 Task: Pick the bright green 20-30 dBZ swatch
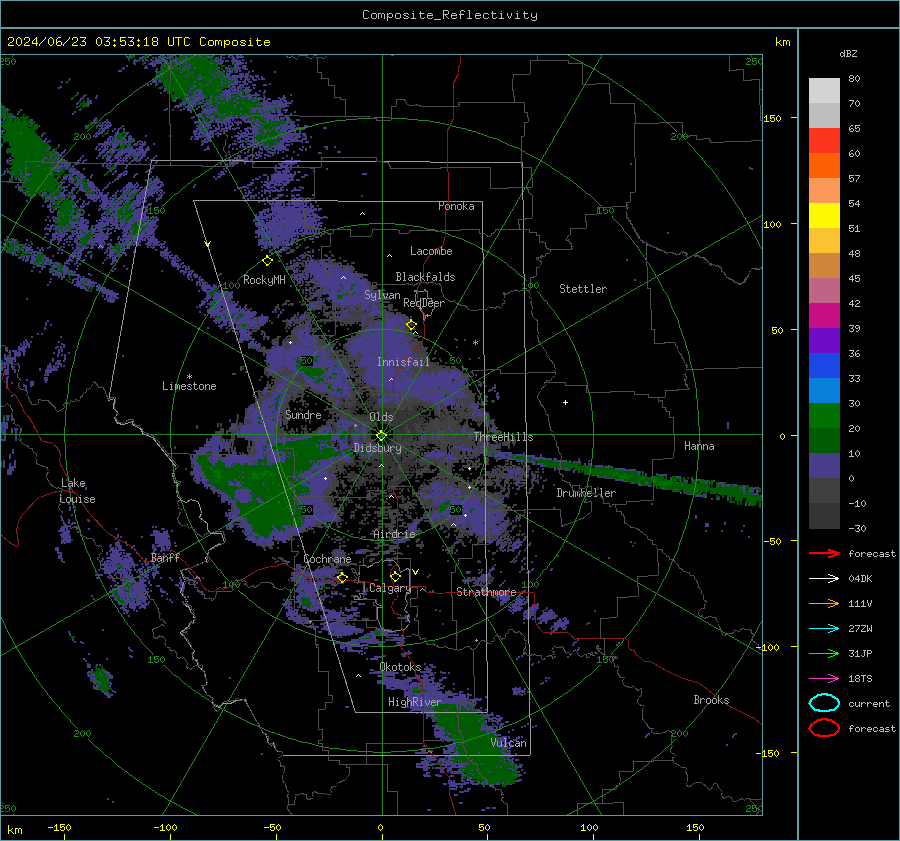[824, 416]
